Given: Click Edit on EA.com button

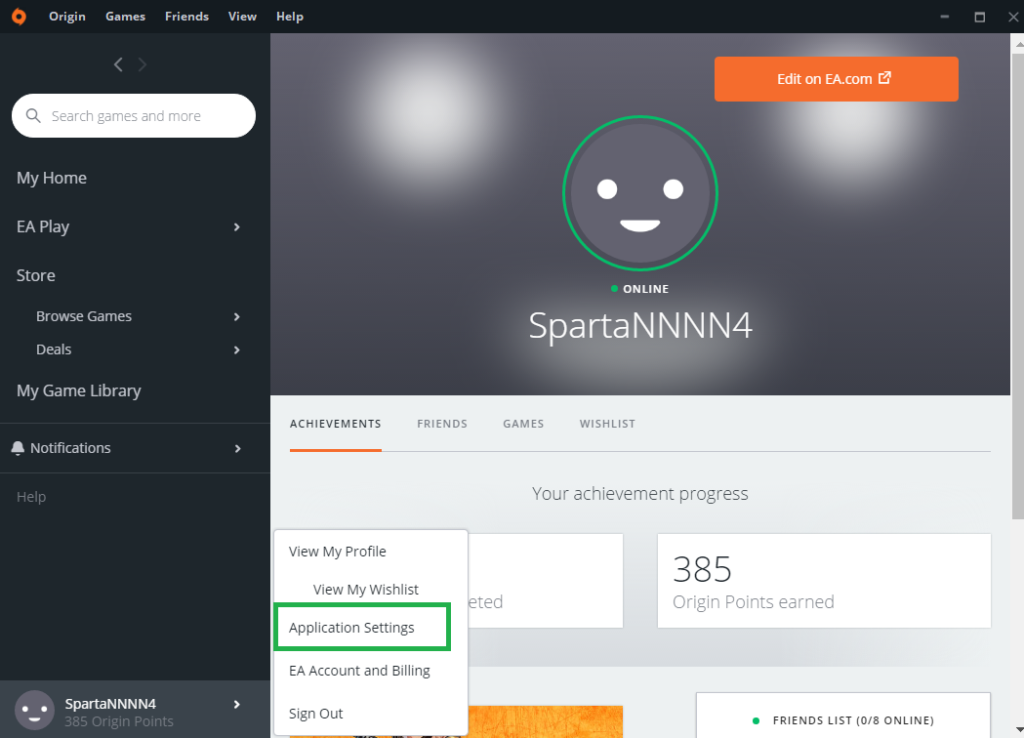Looking at the screenshot, I should pyautogui.click(x=836, y=79).
